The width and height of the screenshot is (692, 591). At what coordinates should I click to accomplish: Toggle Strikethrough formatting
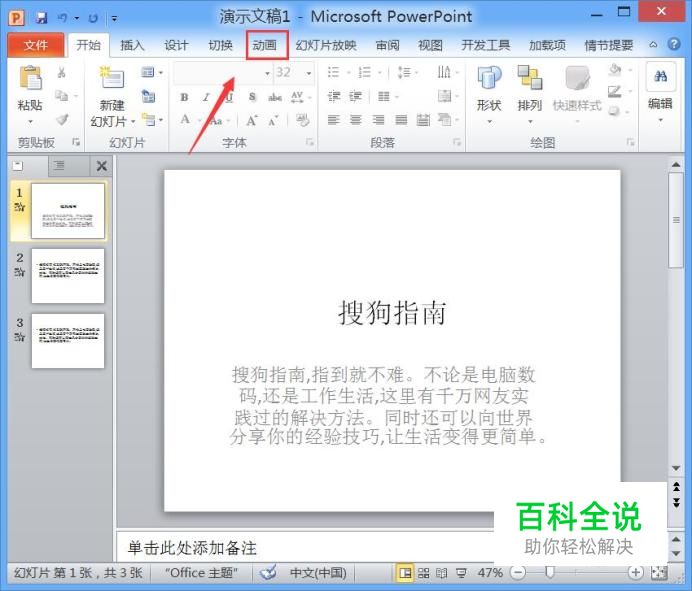tap(275, 97)
